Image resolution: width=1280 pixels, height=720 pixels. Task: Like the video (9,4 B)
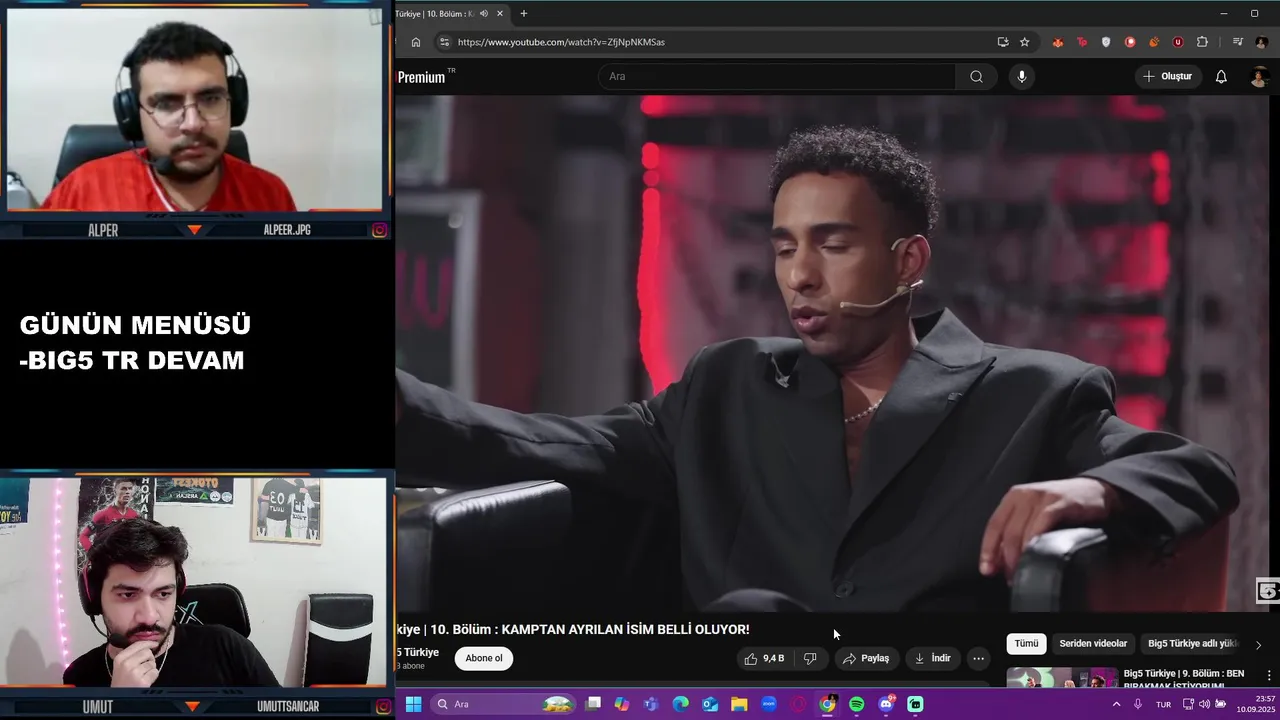pyautogui.click(x=764, y=658)
